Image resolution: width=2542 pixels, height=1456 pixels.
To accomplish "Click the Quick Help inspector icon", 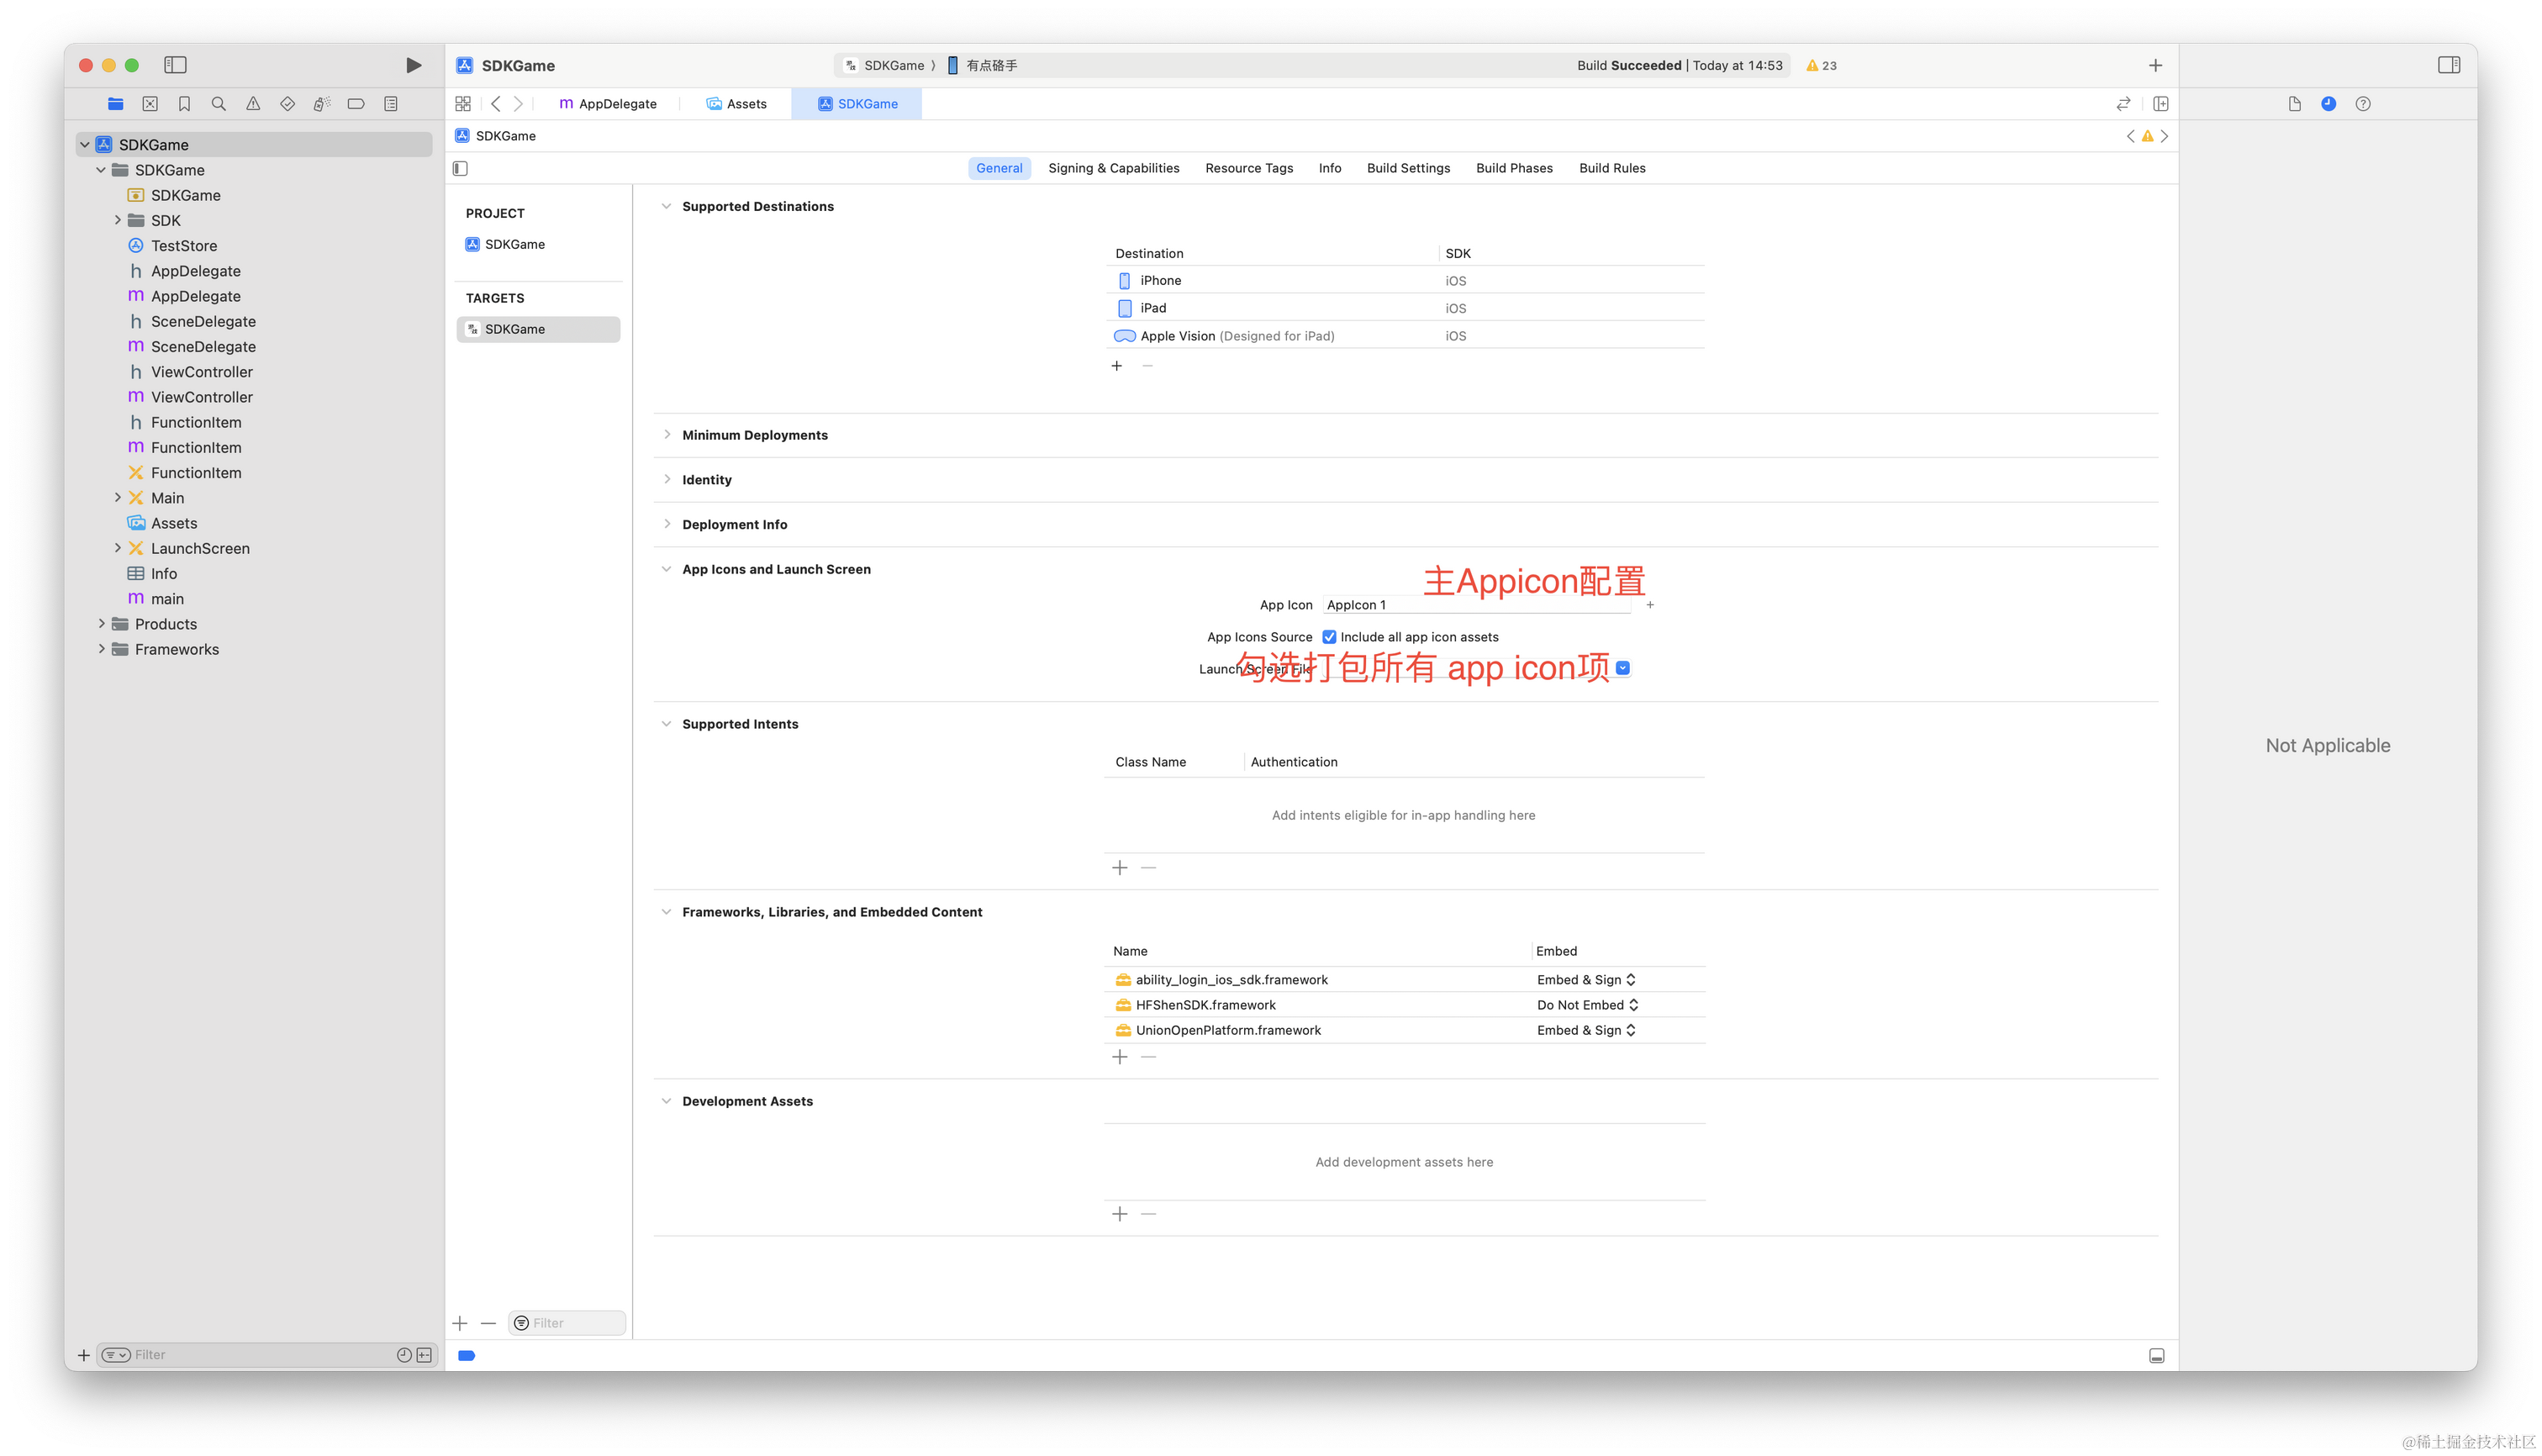I will click(x=2362, y=104).
